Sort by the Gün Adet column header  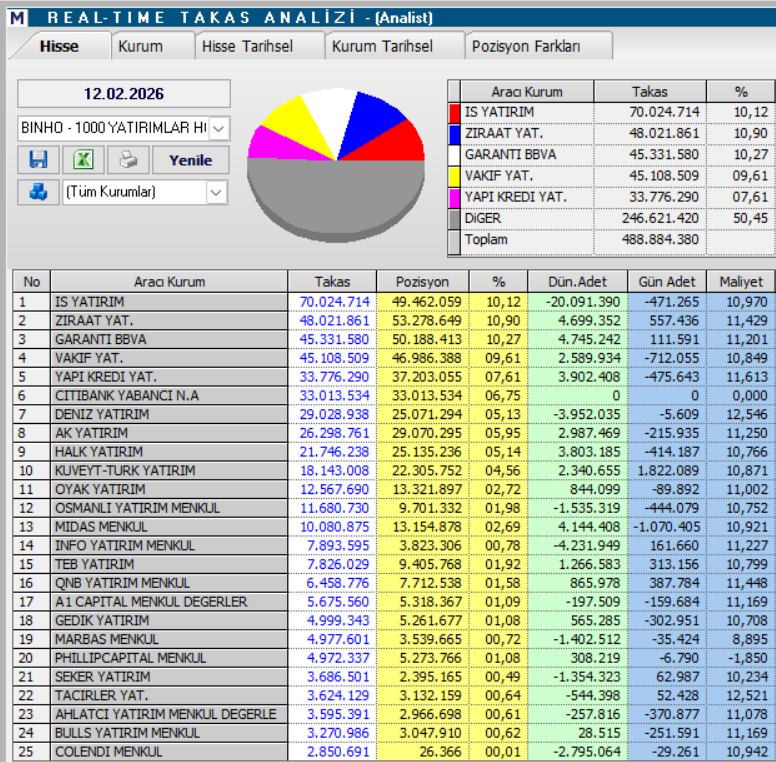pyautogui.click(x=666, y=282)
